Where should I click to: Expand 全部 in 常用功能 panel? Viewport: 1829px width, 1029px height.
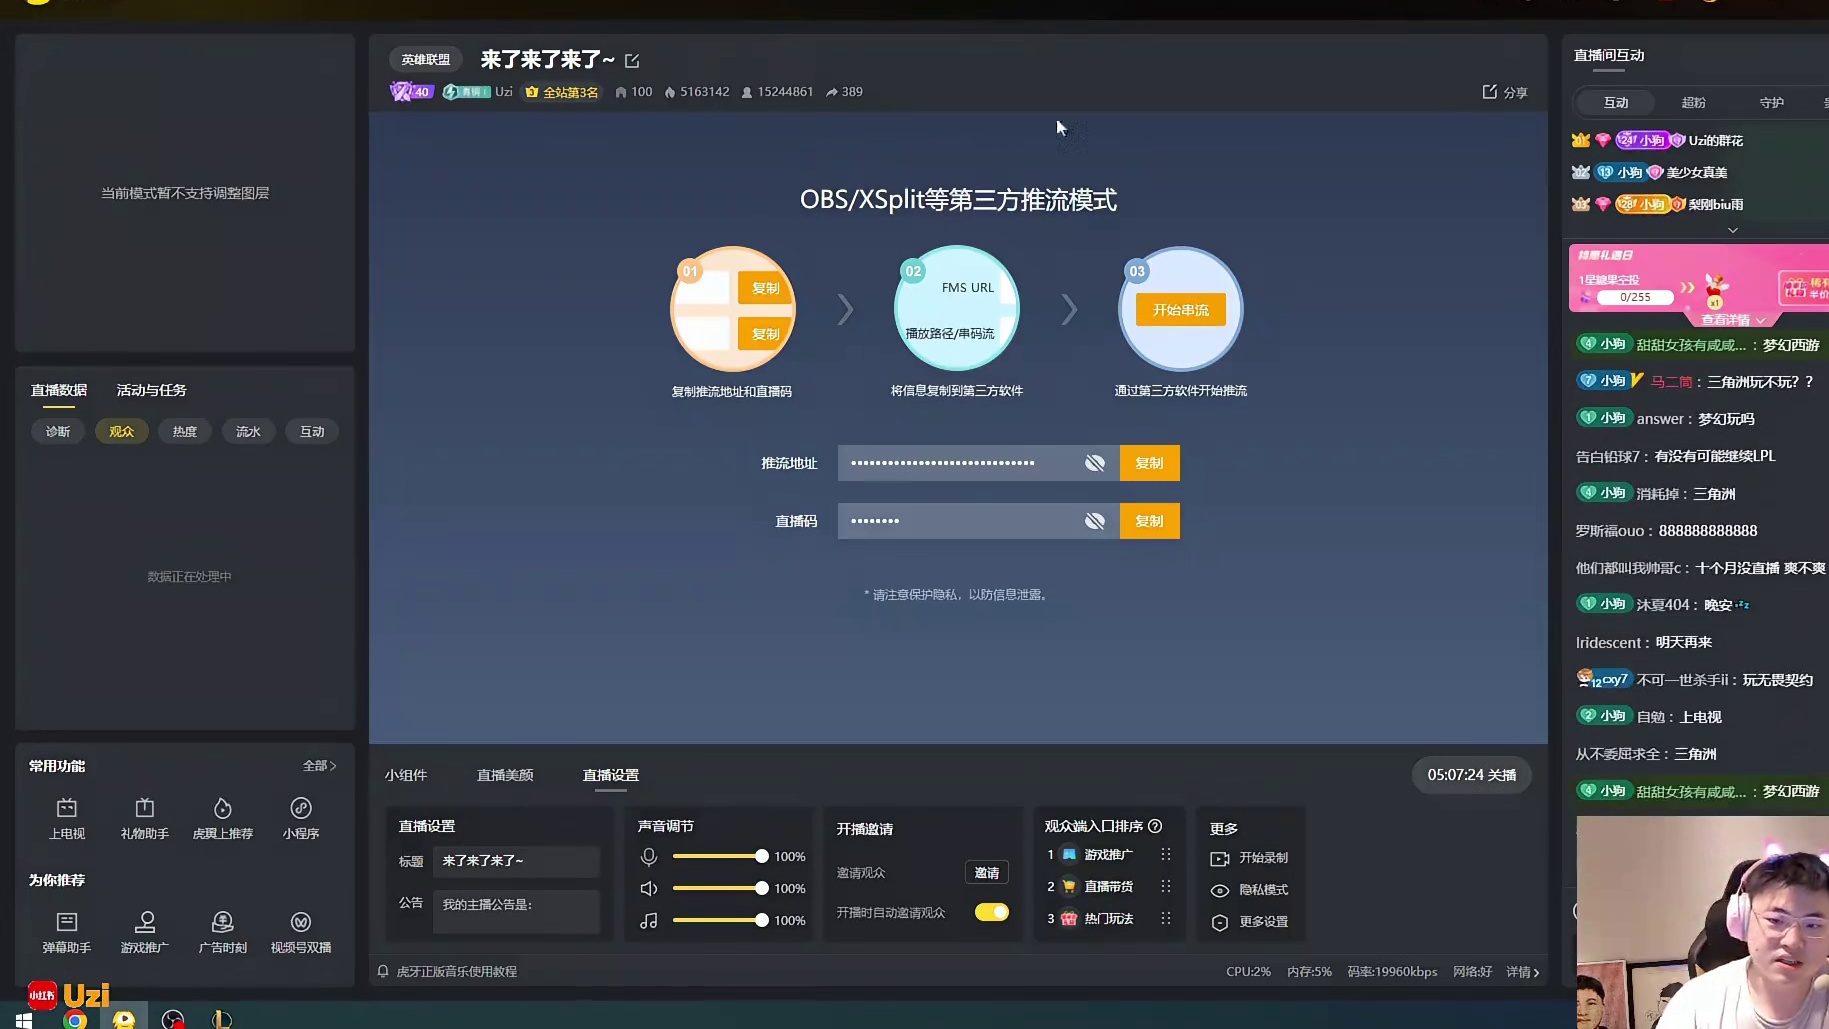pos(319,766)
